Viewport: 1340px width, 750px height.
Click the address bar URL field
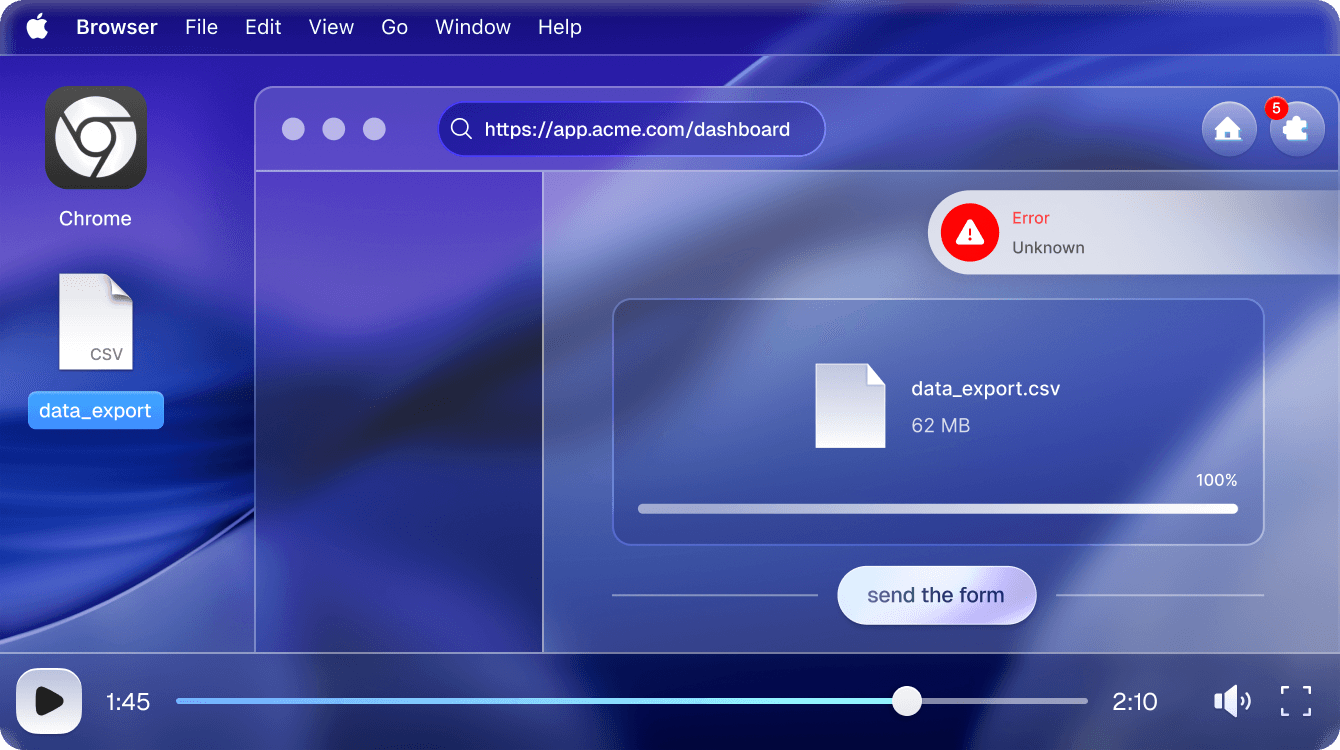pyautogui.click(x=632, y=129)
